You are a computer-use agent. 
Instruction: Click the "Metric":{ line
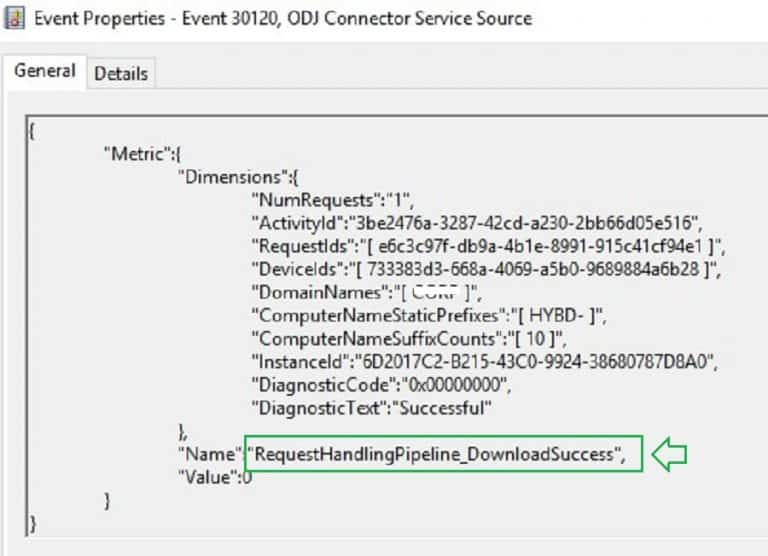pos(142,154)
